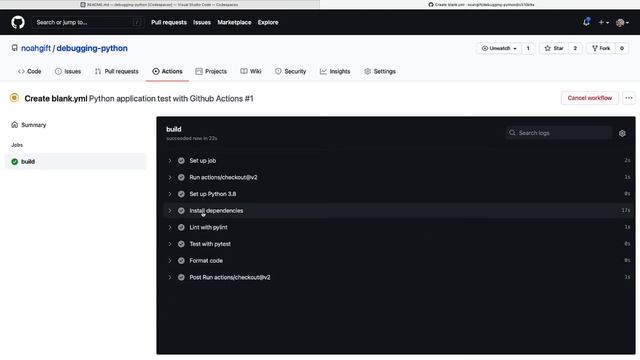This screenshot has width=640, height=360.
Task: Expand the Run actions/checkout@v2 step
Action: click(170, 178)
